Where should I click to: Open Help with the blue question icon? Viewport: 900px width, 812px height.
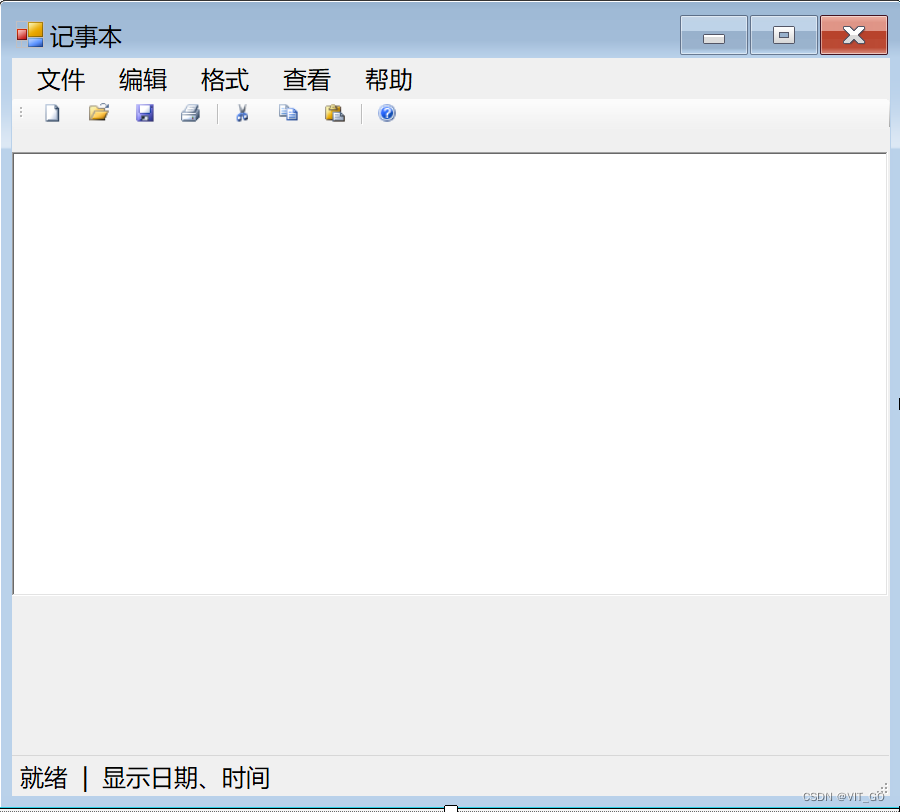tap(387, 113)
